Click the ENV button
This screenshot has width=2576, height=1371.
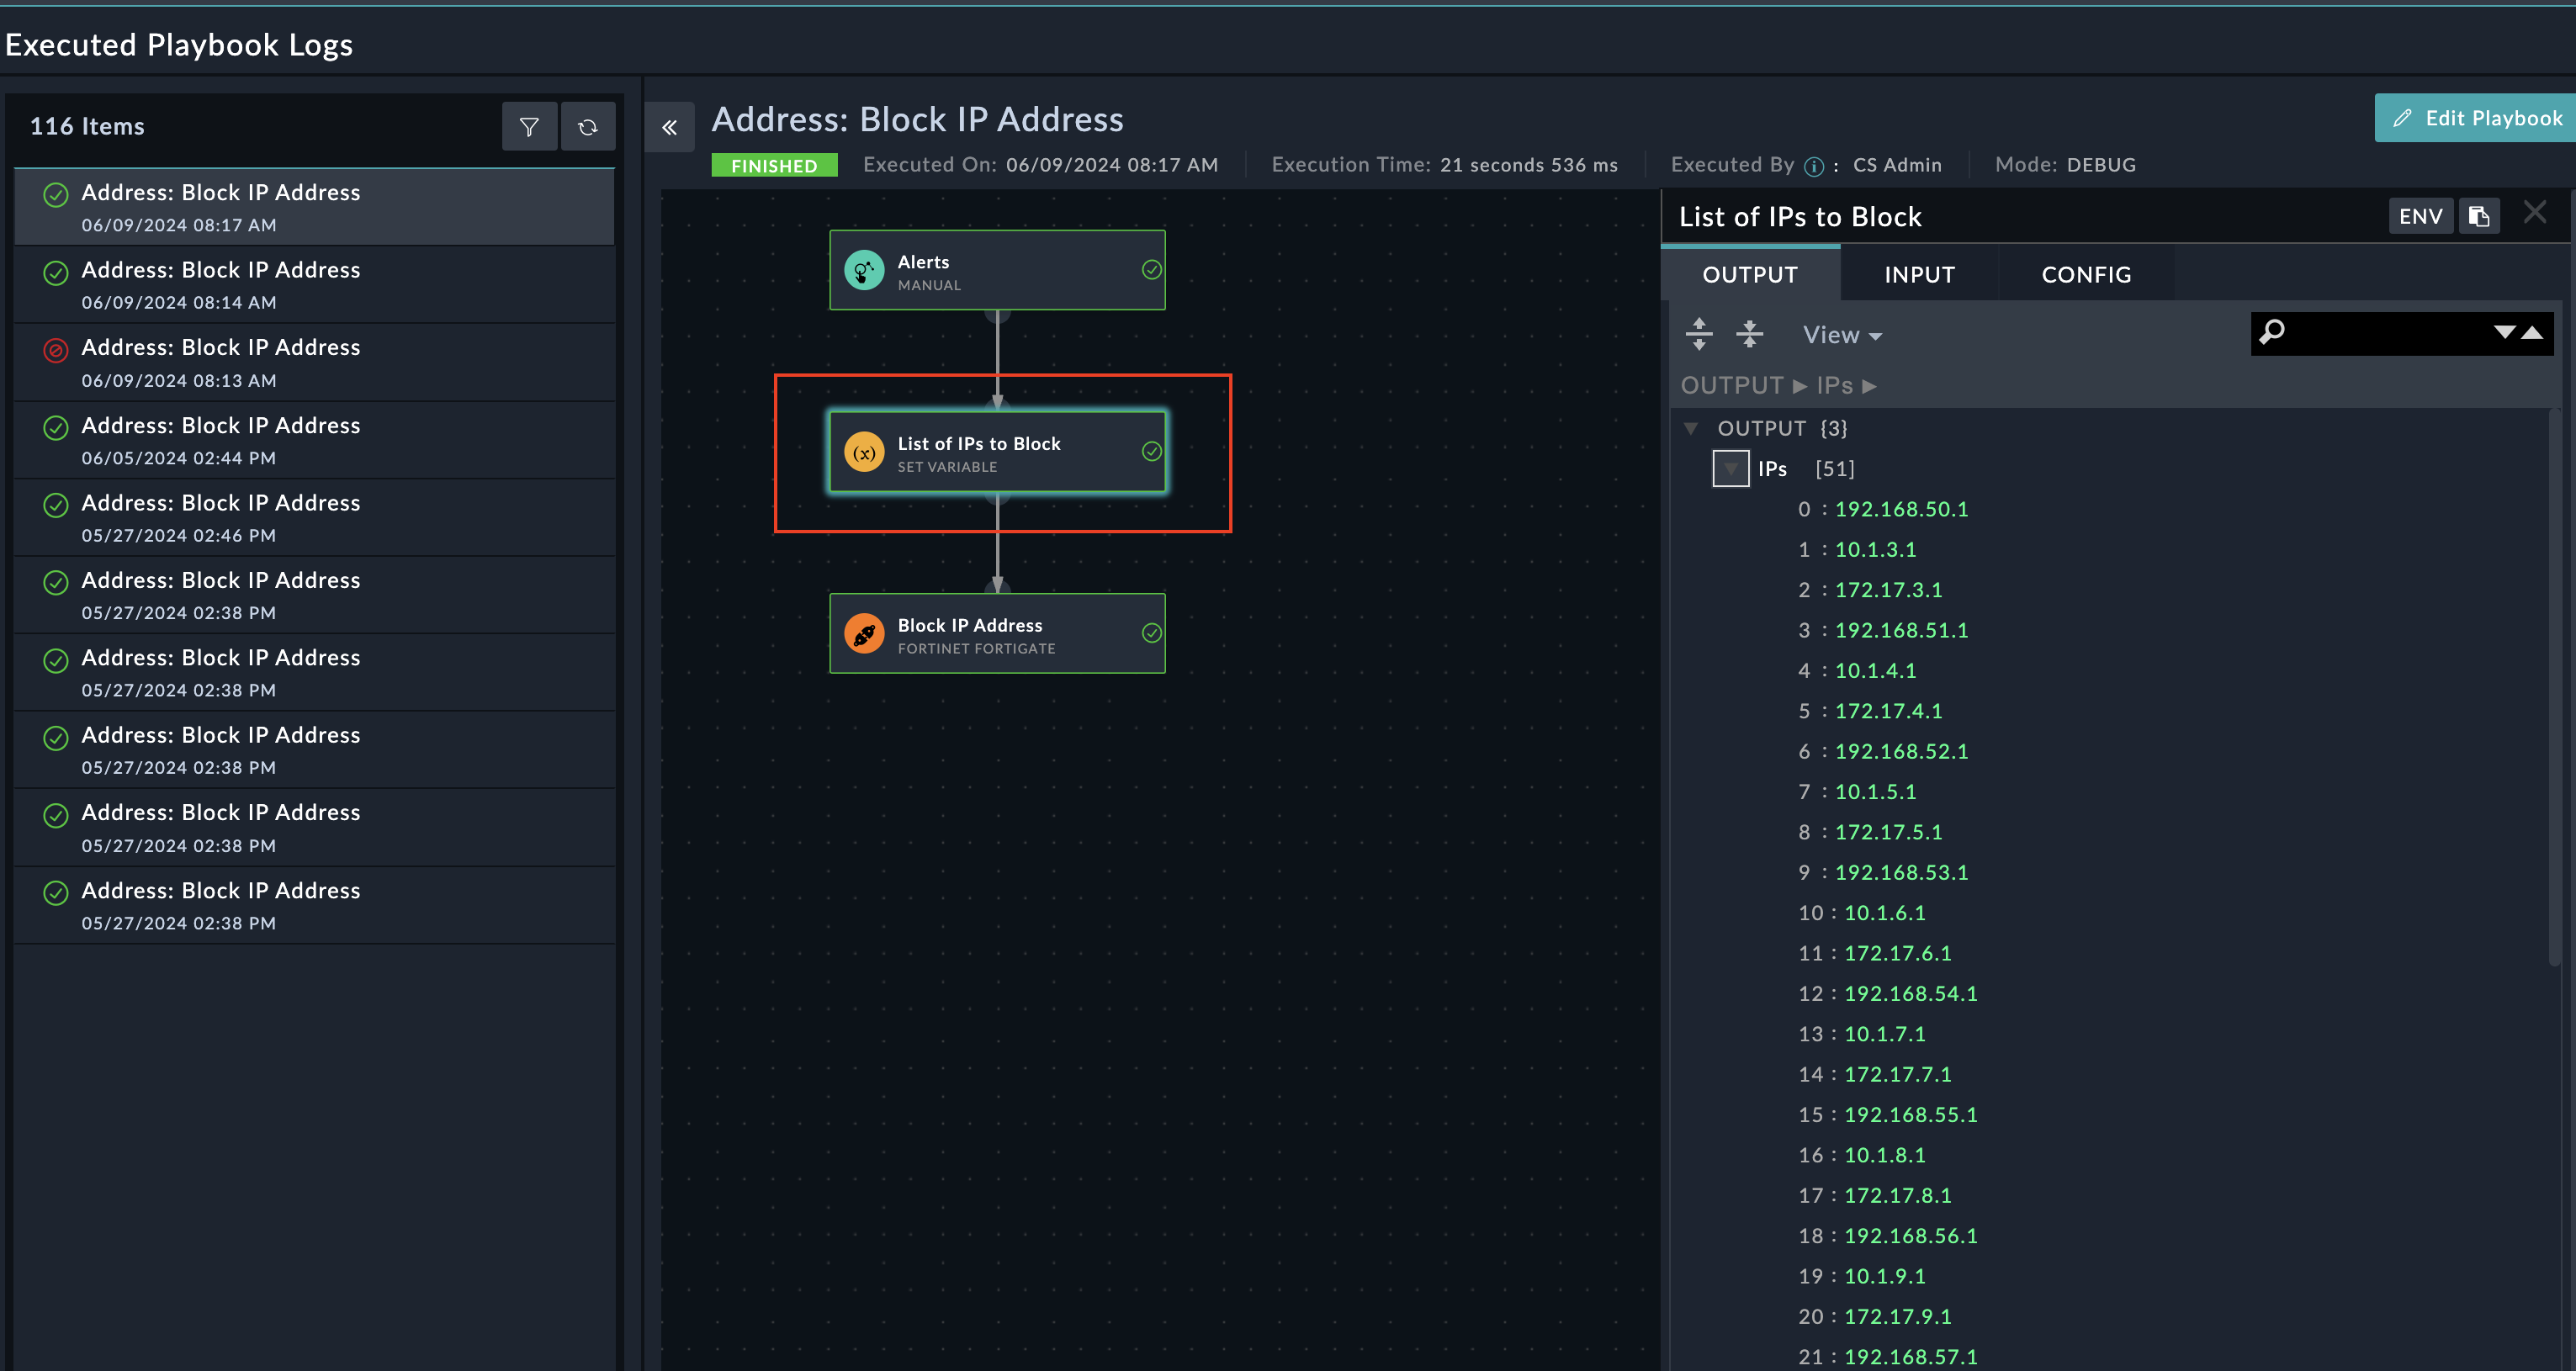coord(2420,216)
